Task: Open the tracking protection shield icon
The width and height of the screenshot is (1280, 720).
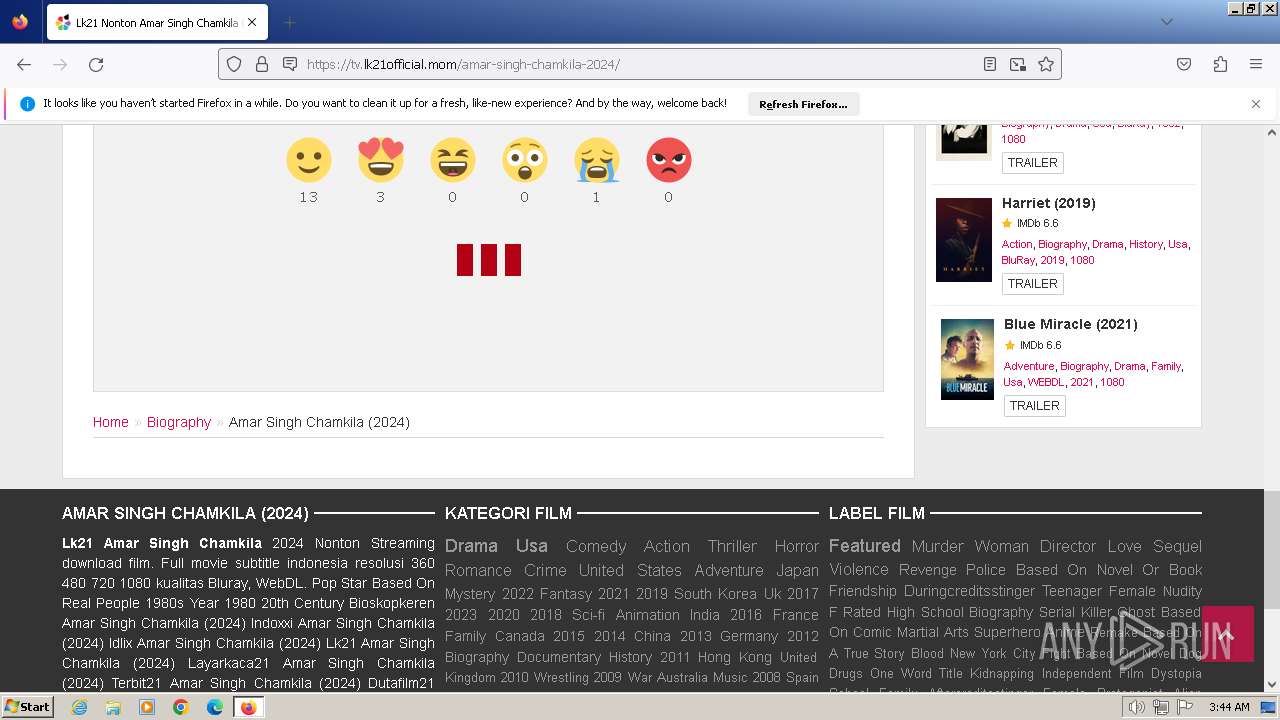Action: 234,64
